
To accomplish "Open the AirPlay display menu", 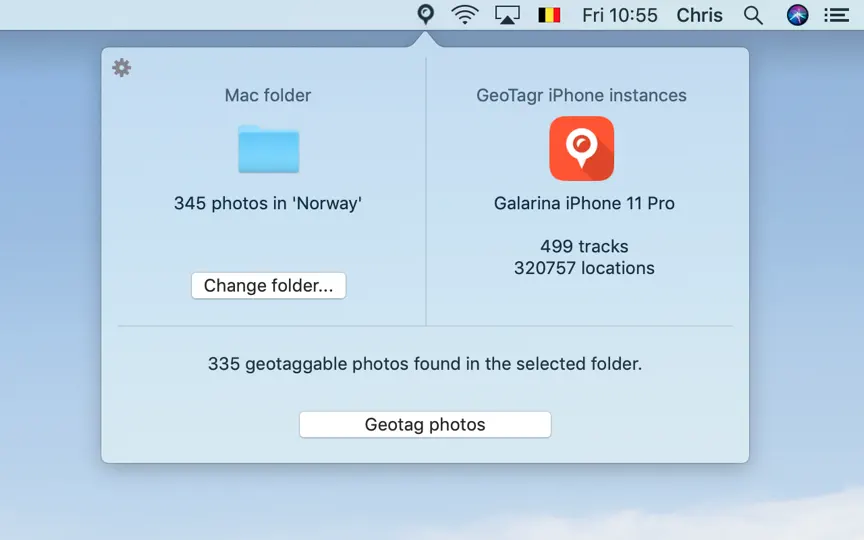I will [507, 15].
